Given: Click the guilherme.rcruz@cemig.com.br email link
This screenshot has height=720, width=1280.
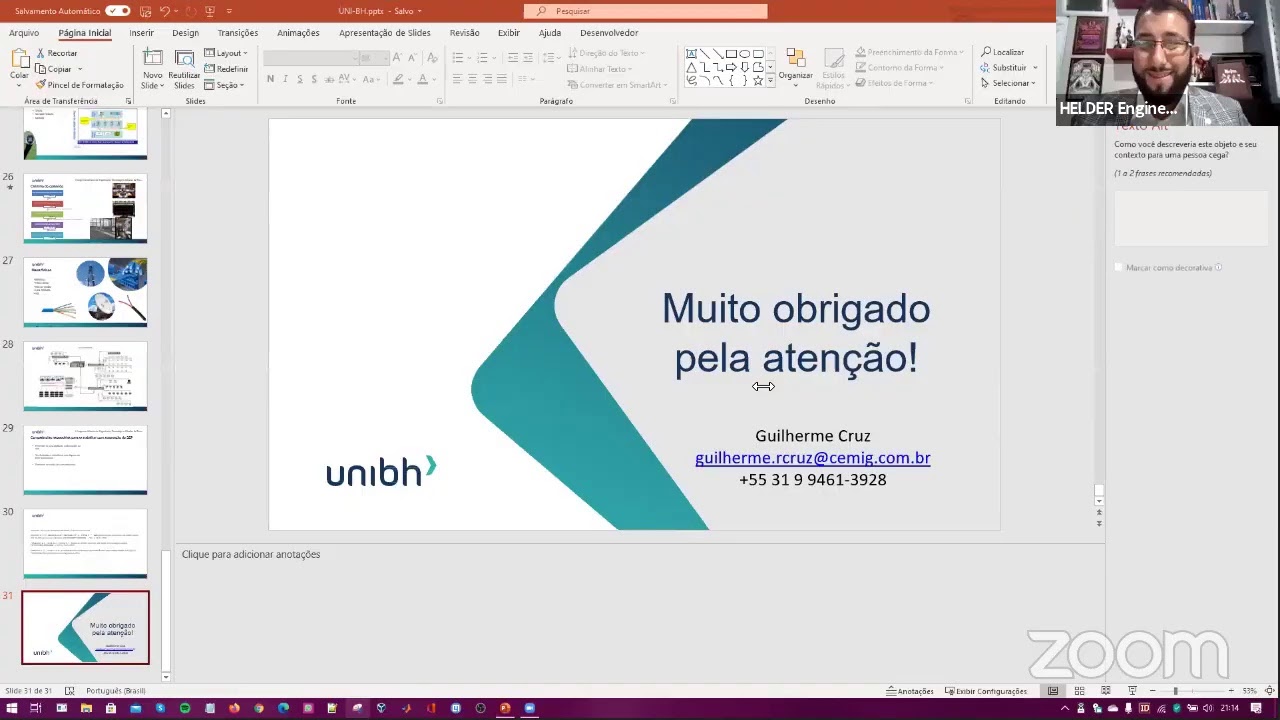Looking at the screenshot, I should (813, 458).
